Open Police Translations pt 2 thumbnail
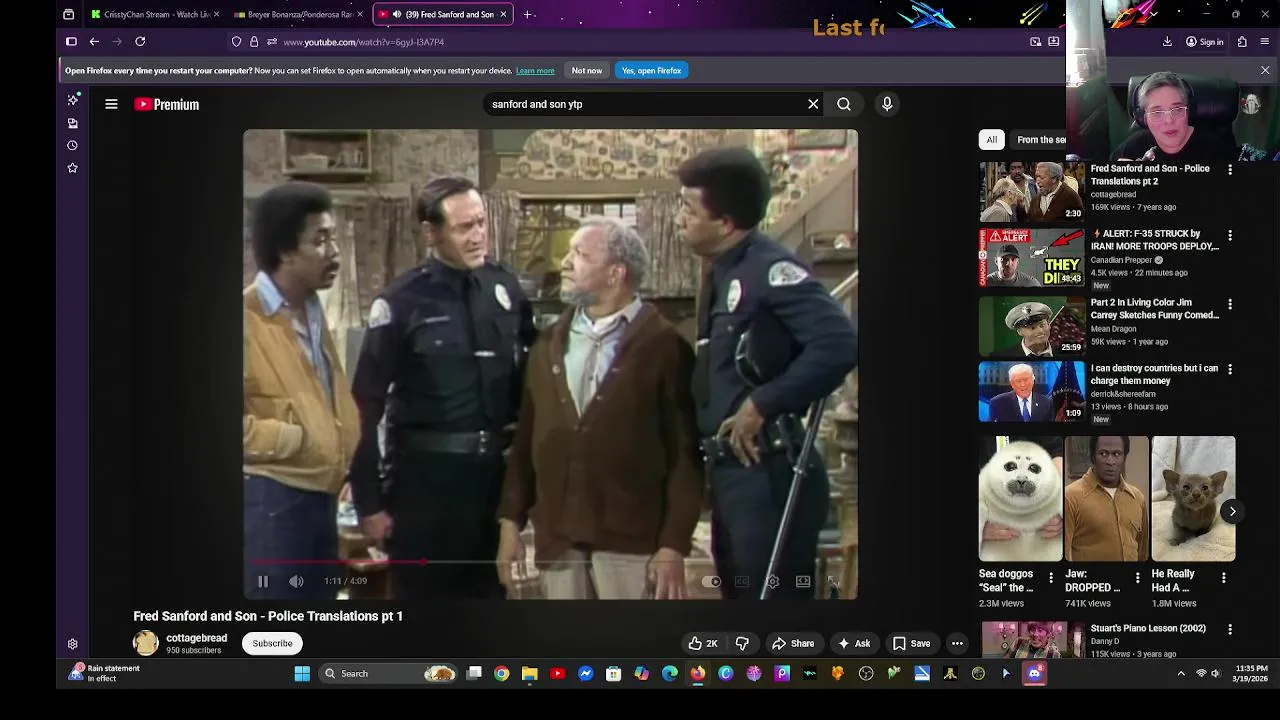Screen dimensions: 1280x720 click(x=1031, y=192)
